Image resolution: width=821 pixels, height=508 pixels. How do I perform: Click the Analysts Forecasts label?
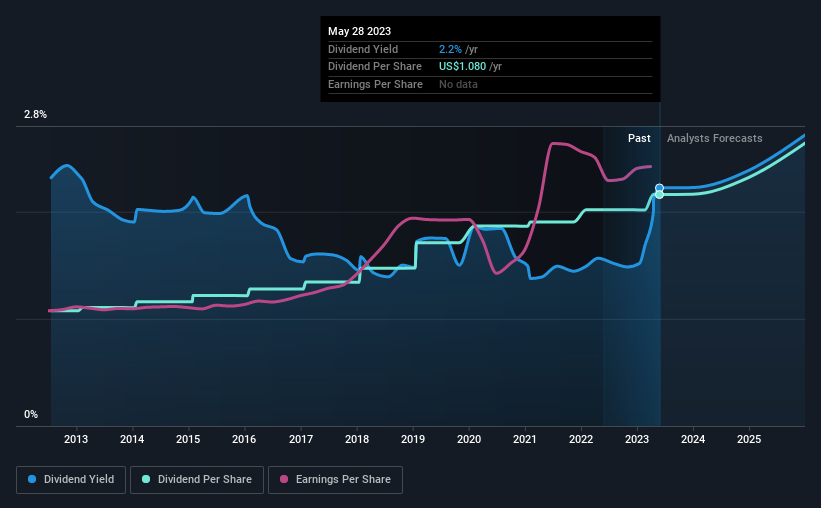715,138
